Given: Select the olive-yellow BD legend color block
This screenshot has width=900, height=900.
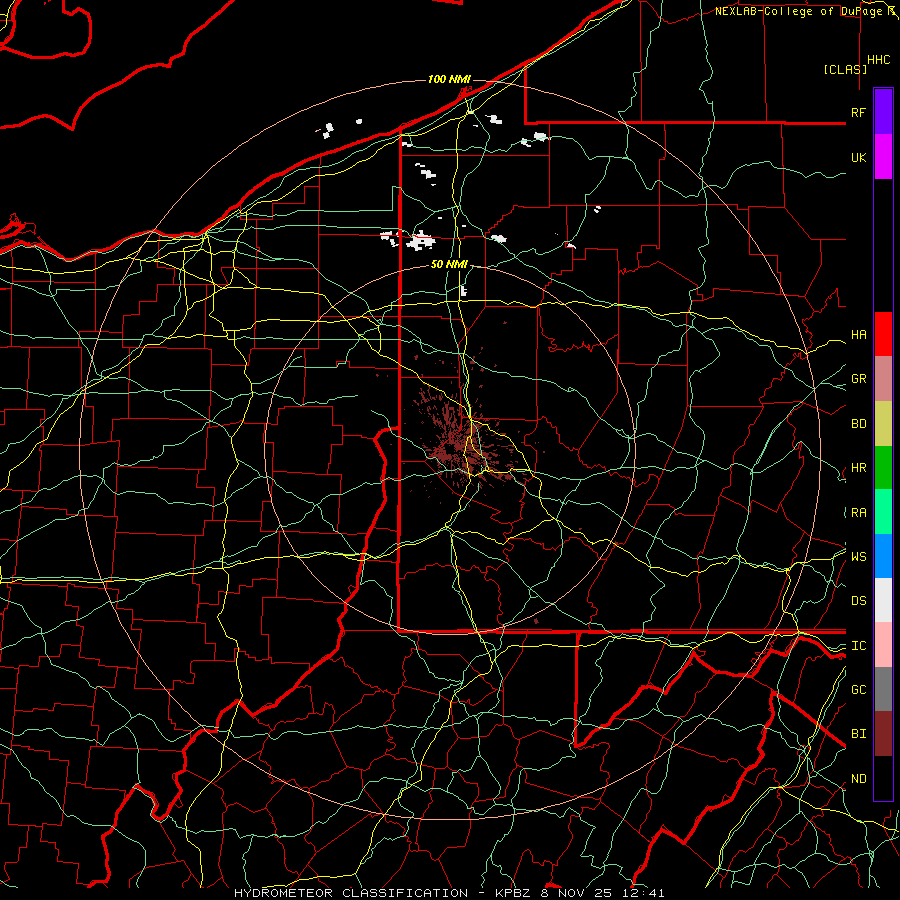Looking at the screenshot, I should click(x=883, y=424).
